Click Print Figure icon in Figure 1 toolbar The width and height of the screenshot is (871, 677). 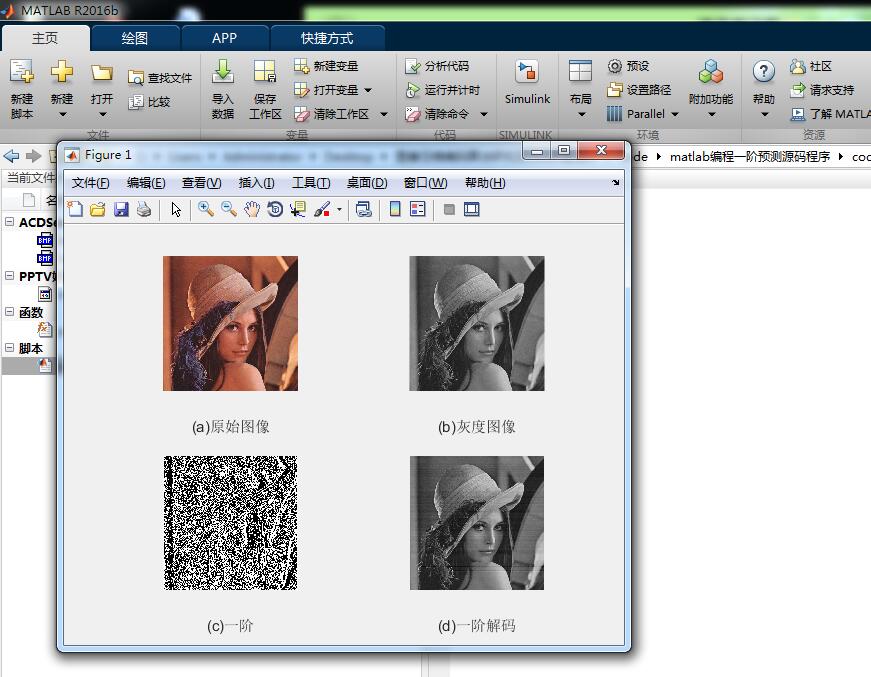144,209
